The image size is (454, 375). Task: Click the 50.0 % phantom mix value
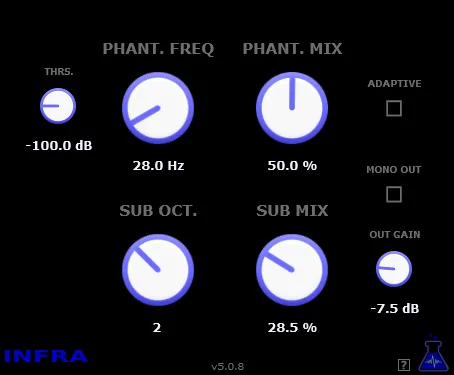tap(292, 165)
